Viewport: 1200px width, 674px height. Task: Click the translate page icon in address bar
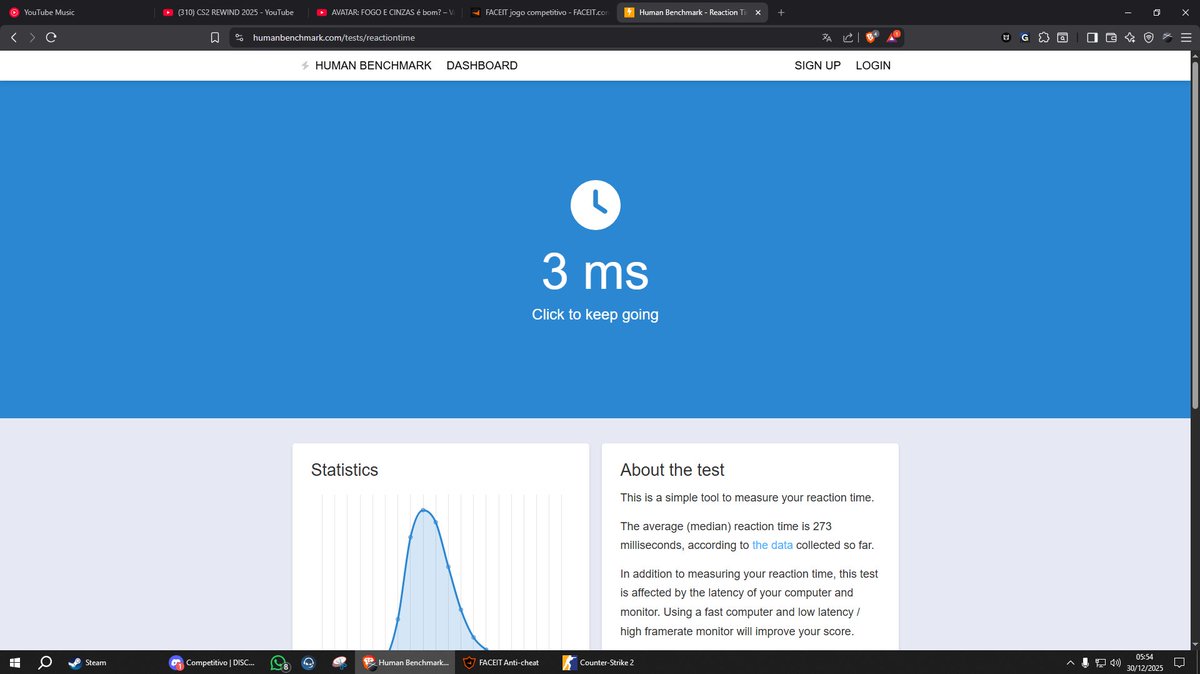coord(827,38)
